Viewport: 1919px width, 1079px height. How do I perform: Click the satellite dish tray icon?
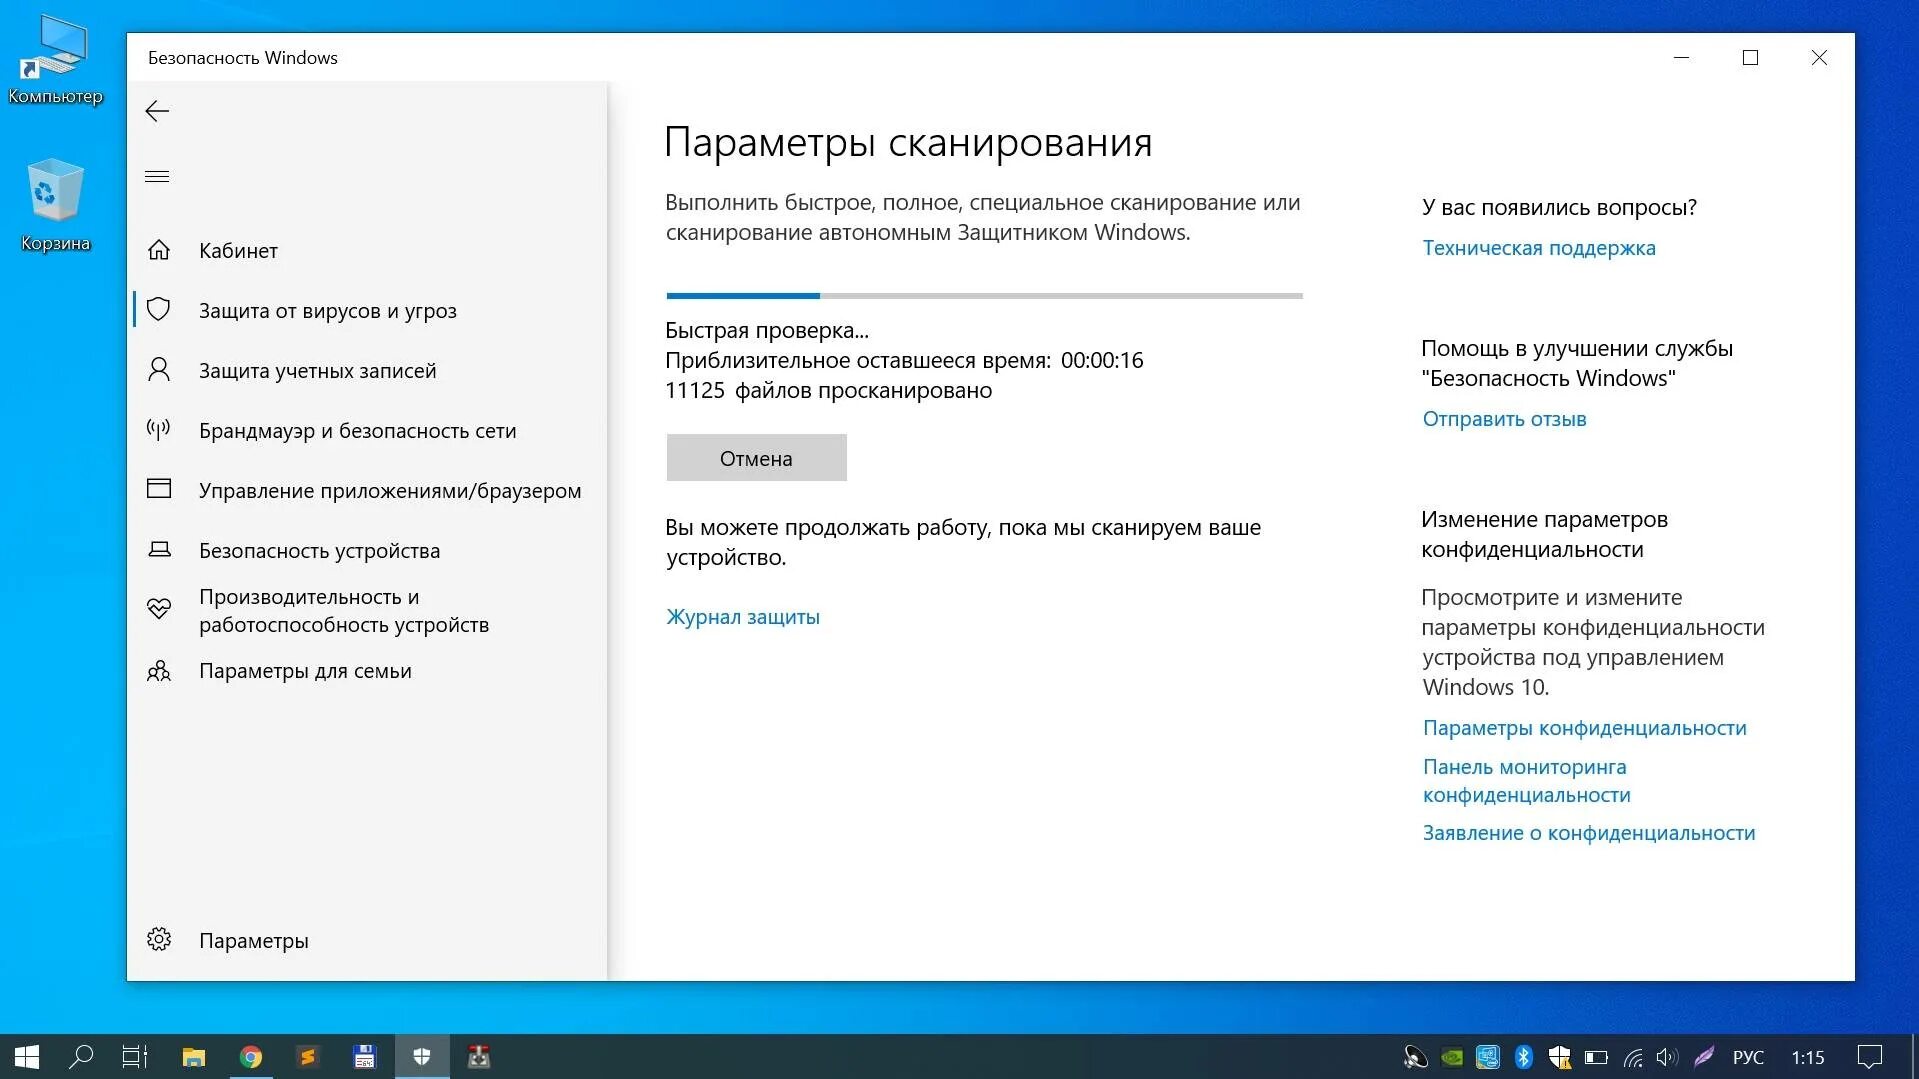pyautogui.click(x=1414, y=1057)
